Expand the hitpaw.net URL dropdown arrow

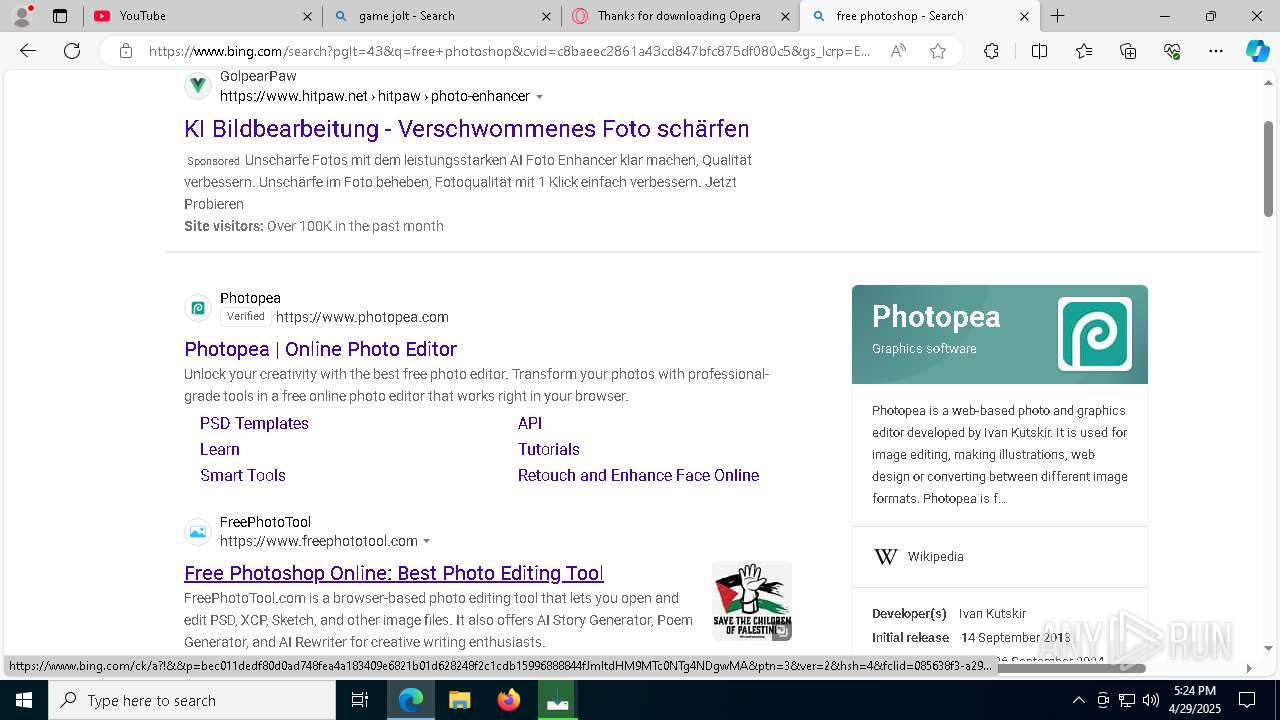[540, 97]
